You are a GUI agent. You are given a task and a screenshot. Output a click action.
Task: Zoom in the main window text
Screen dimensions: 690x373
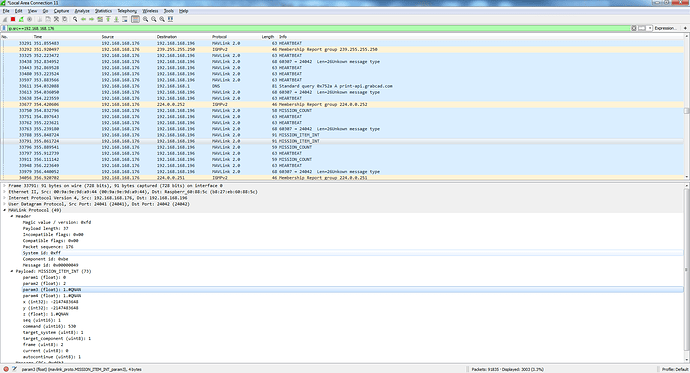pos(145,19)
